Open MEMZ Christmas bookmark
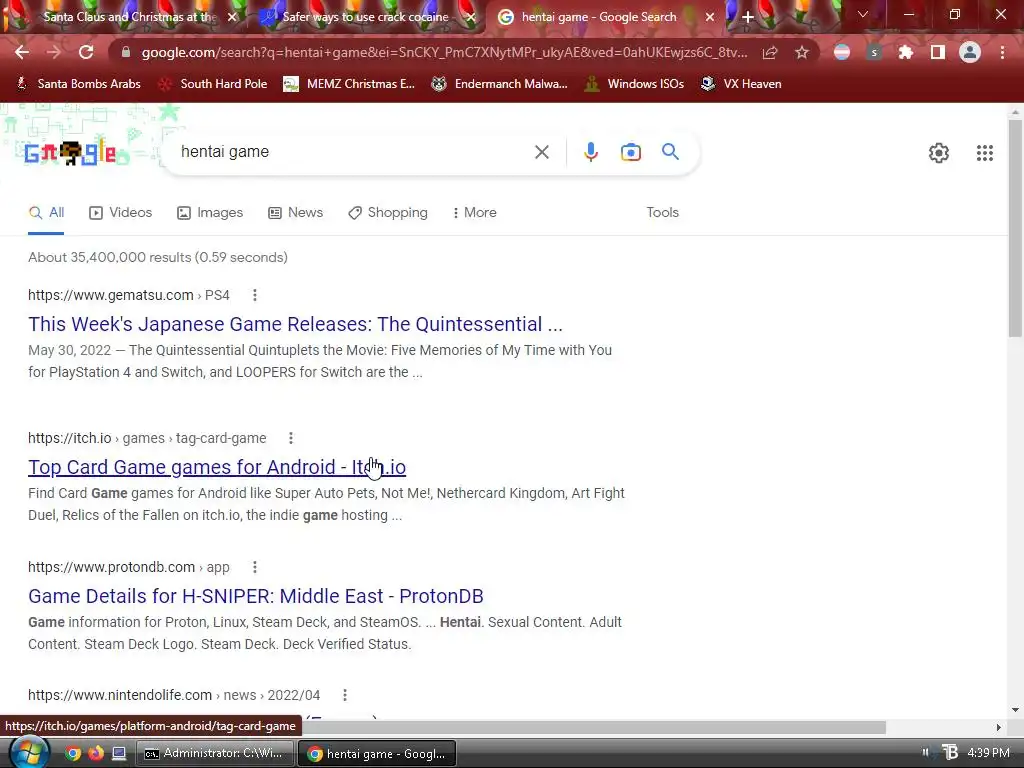Screen dimensions: 1024x768 pos(349,84)
